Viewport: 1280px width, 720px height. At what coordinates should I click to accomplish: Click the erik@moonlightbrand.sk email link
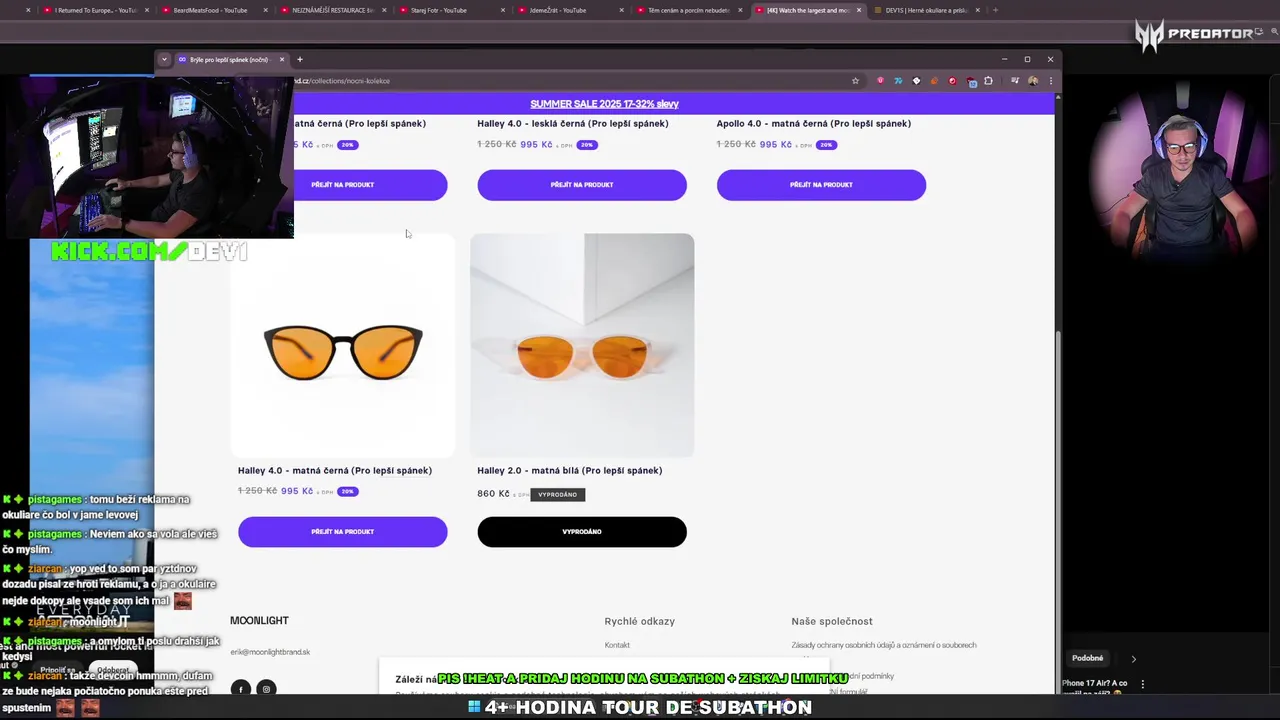point(270,652)
